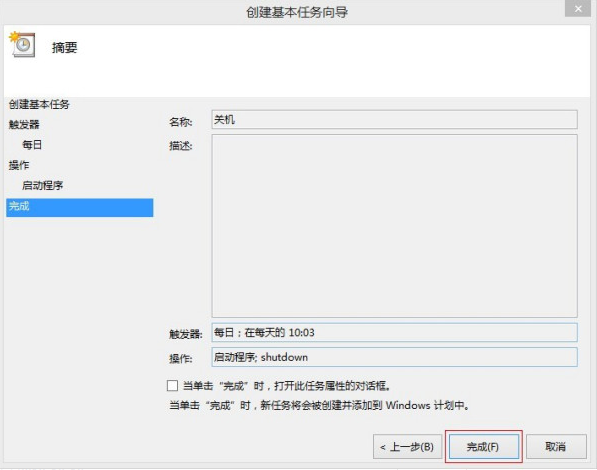Click the dialog title 创建基本任务向导
This screenshot has width=597, height=470.
(x=297, y=12)
